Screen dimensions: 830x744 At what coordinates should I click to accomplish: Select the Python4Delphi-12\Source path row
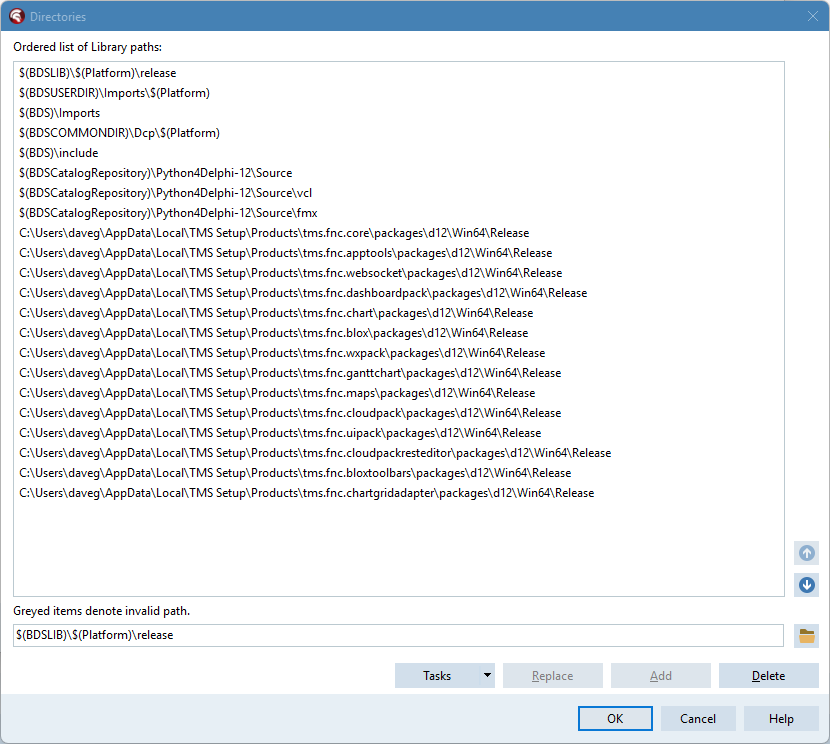(x=399, y=173)
